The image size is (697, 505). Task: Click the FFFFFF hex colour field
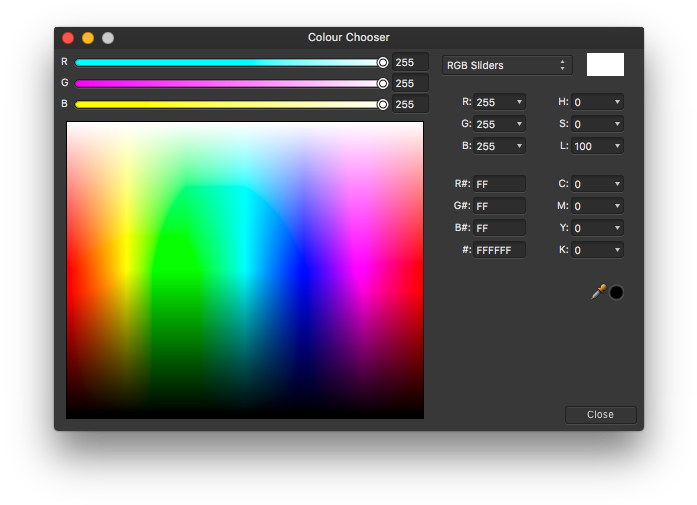pyautogui.click(x=499, y=250)
